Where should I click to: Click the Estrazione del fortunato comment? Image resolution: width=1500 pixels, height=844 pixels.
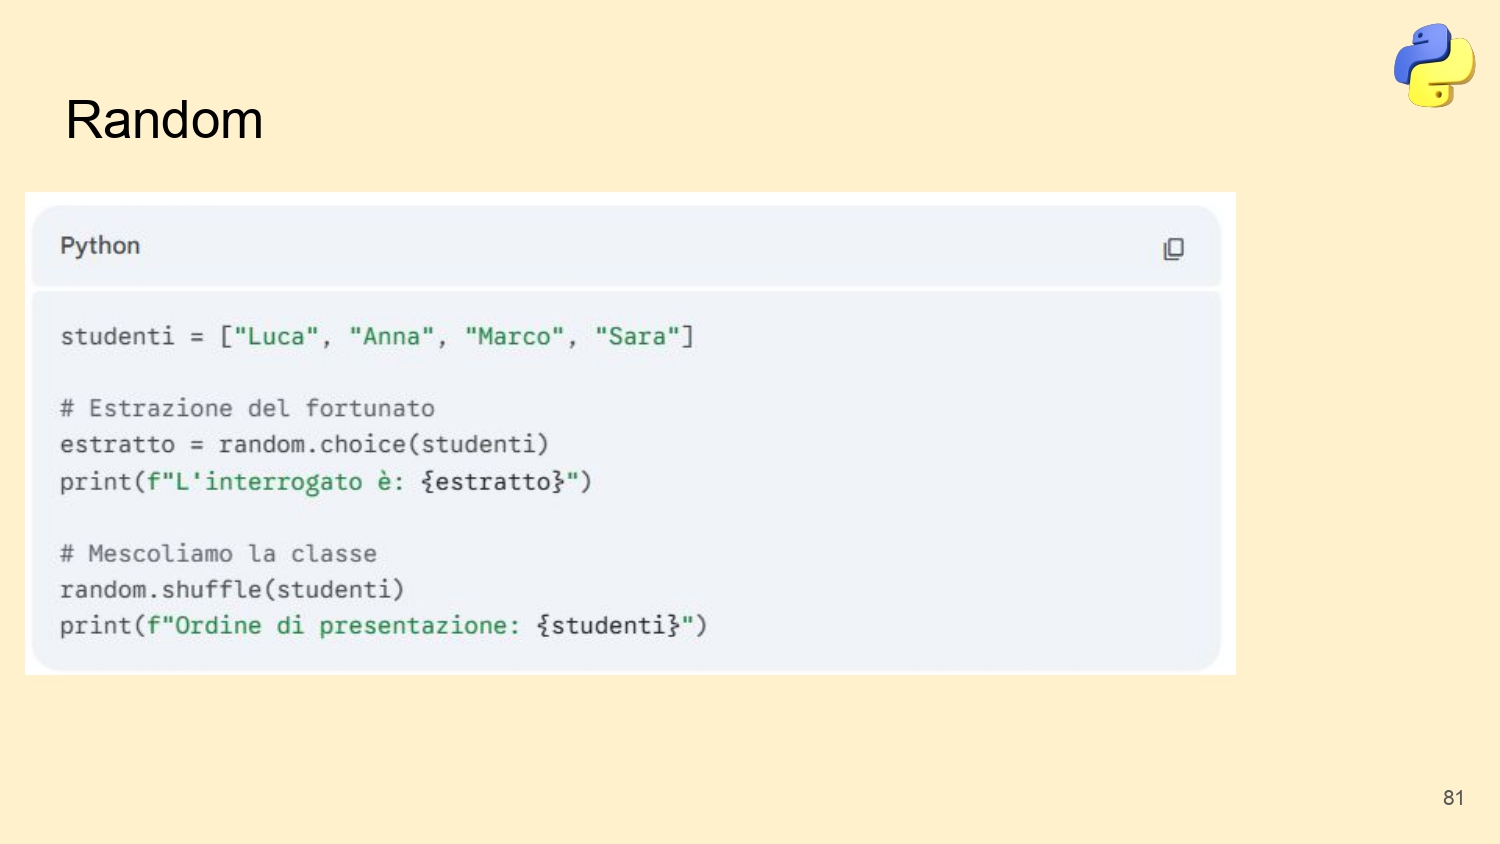(247, 408)
